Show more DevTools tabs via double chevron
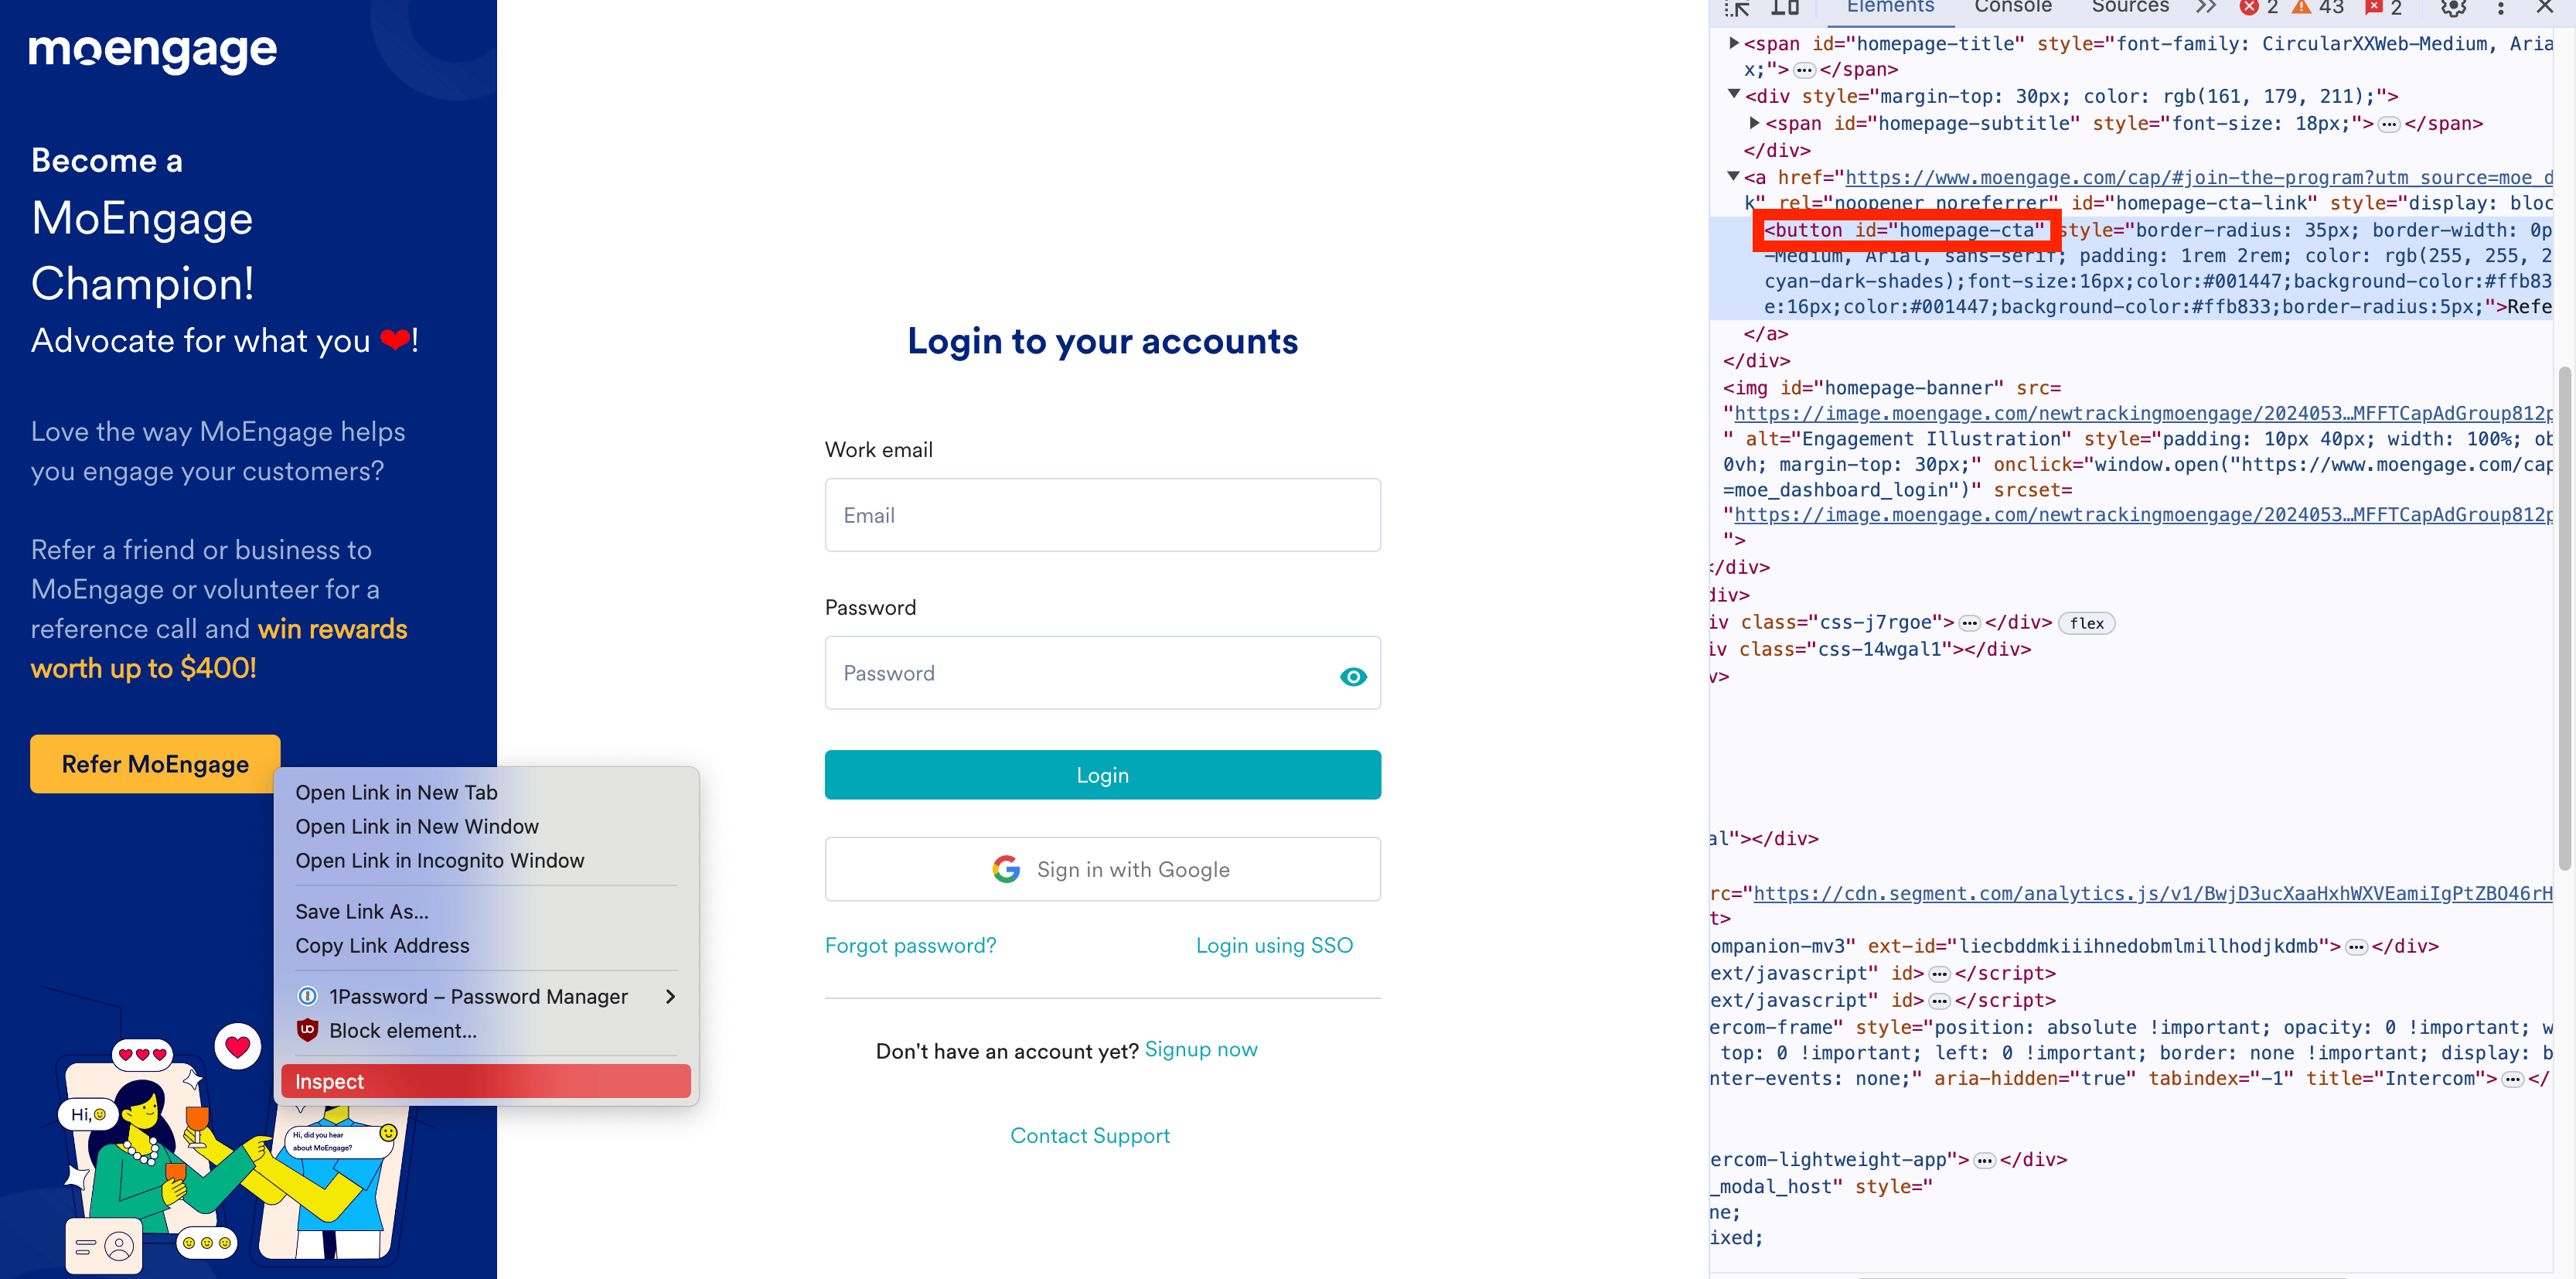Image resolution: width=2576 pixels, height=1279 pixels. [x=2205, y=8]
